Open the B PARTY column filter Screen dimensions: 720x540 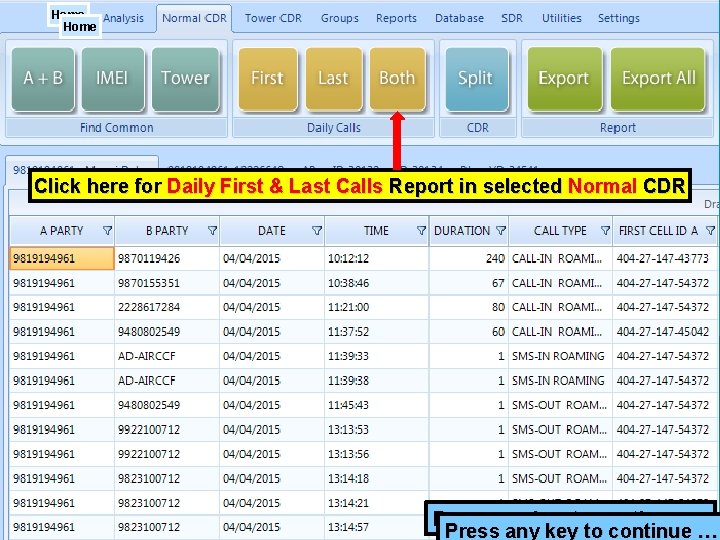[x=212, y=231]
